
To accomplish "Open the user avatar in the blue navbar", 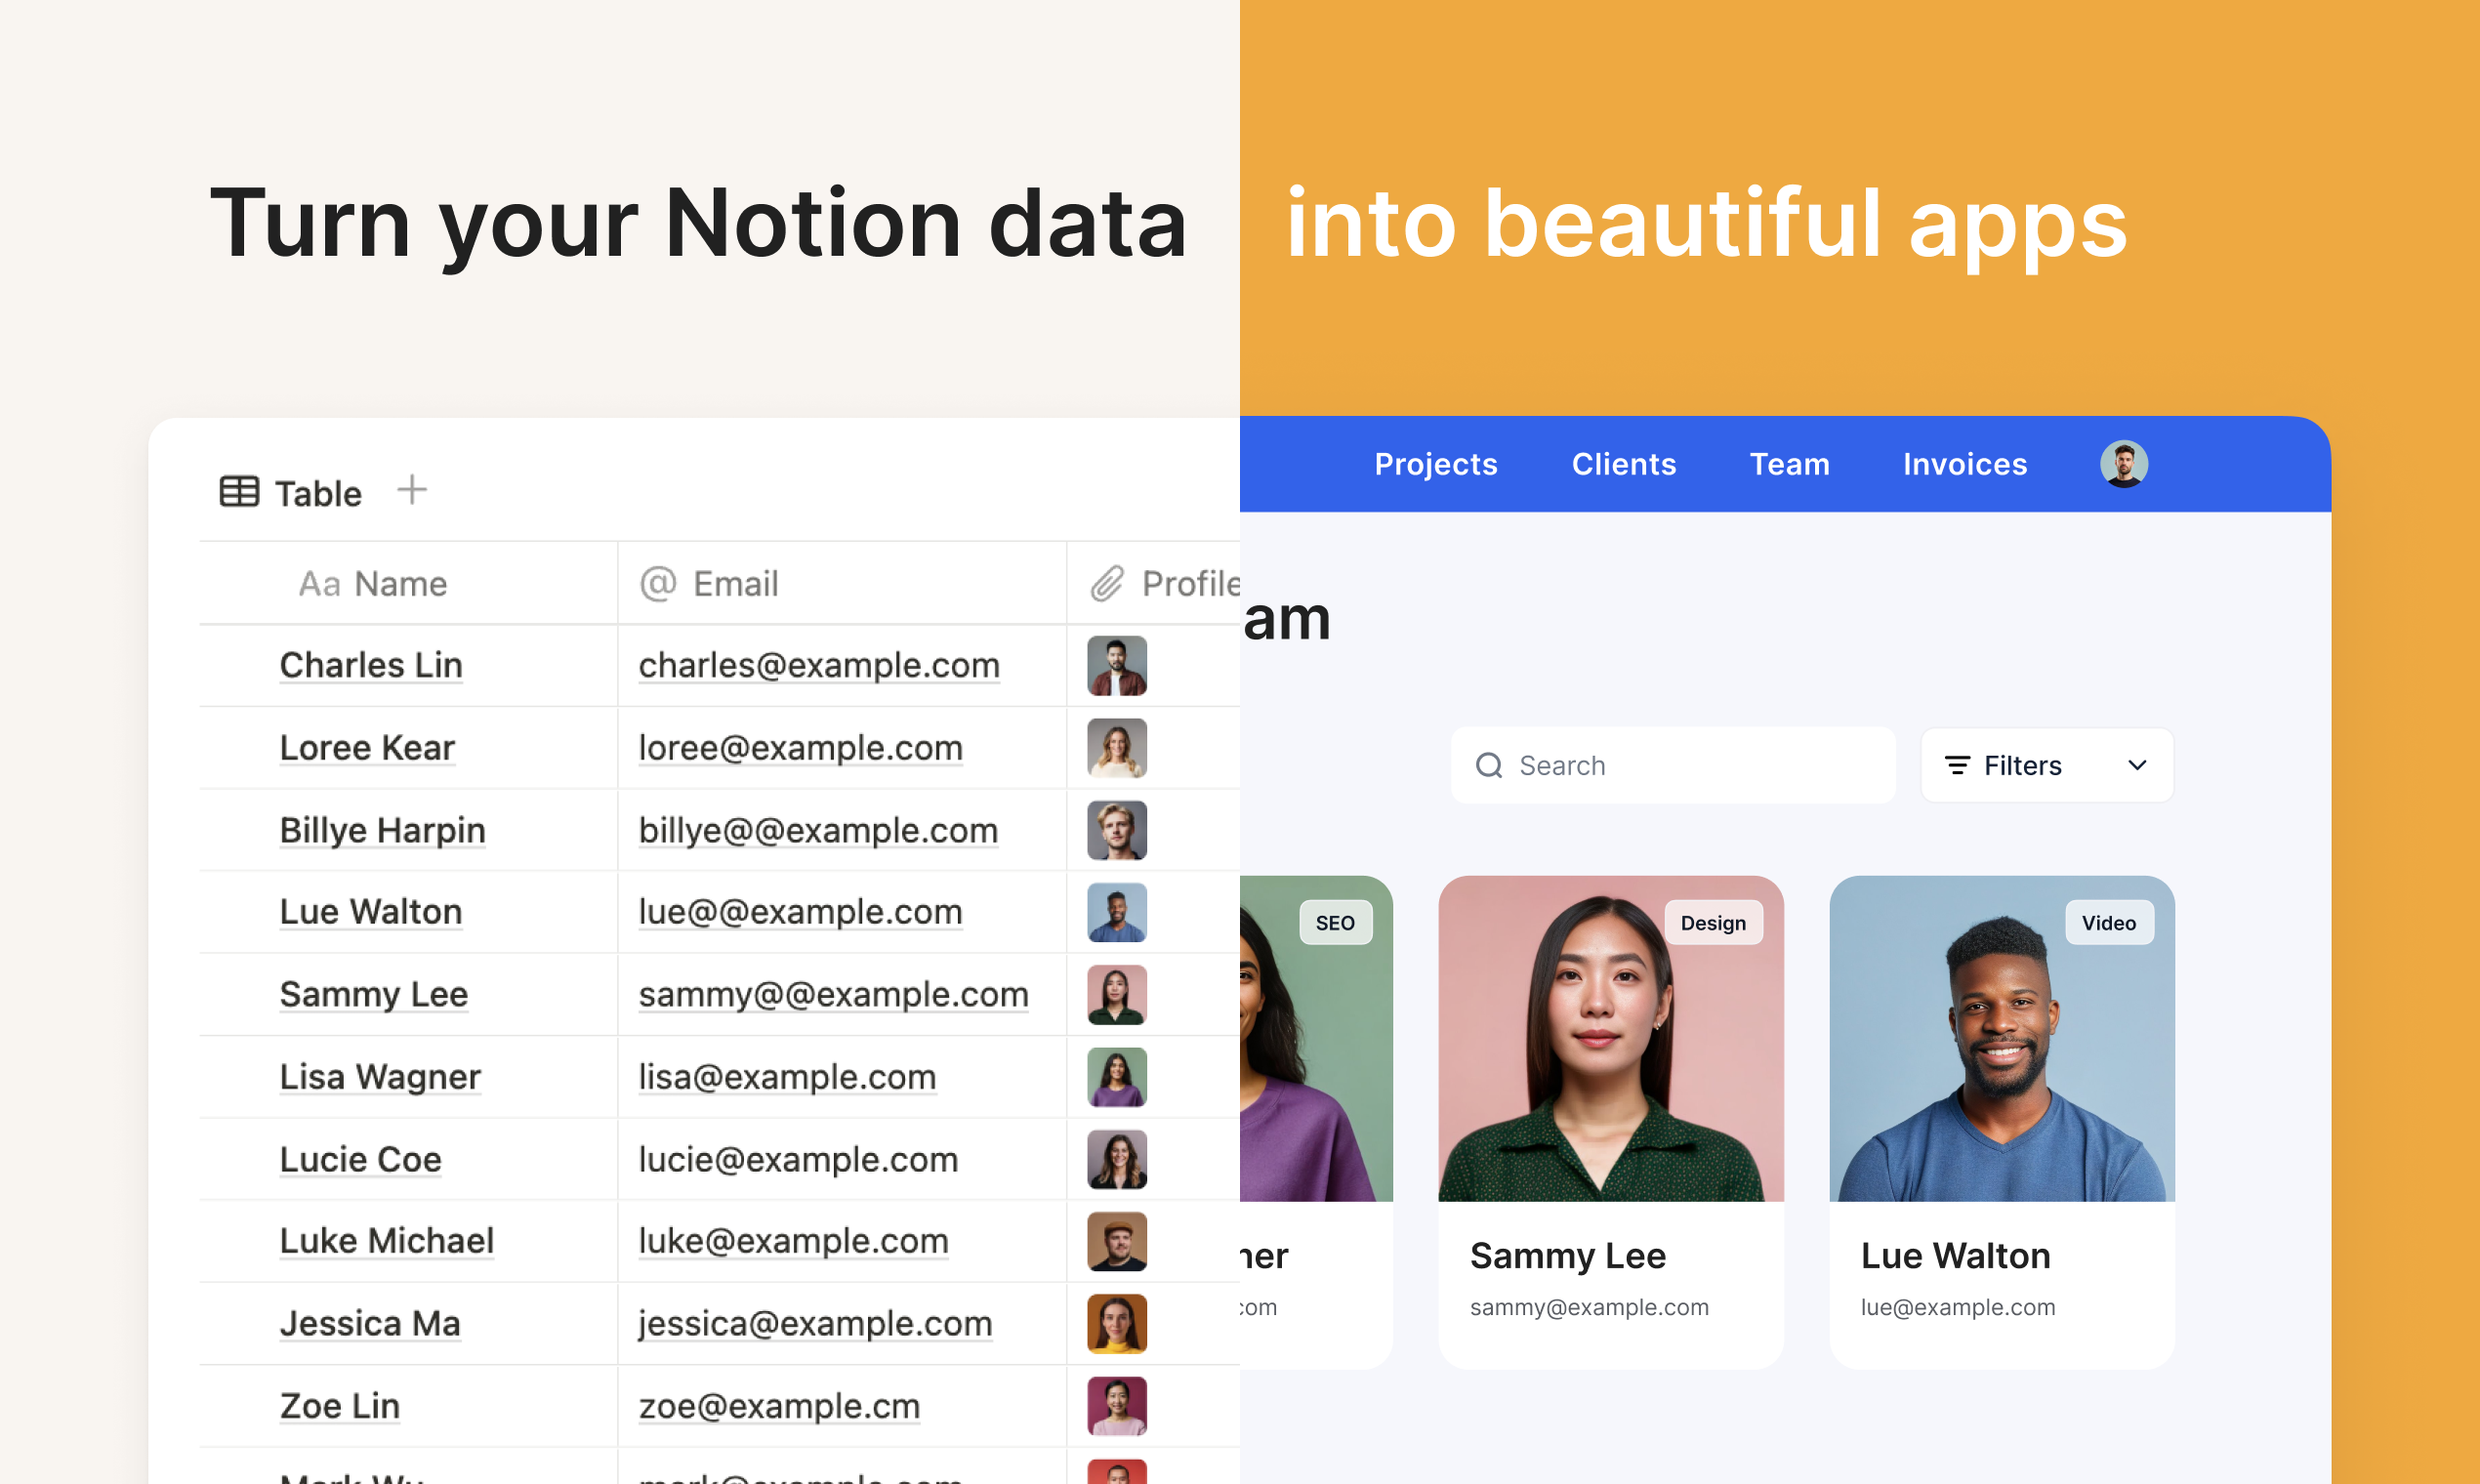I will [x=2123, y=463].
